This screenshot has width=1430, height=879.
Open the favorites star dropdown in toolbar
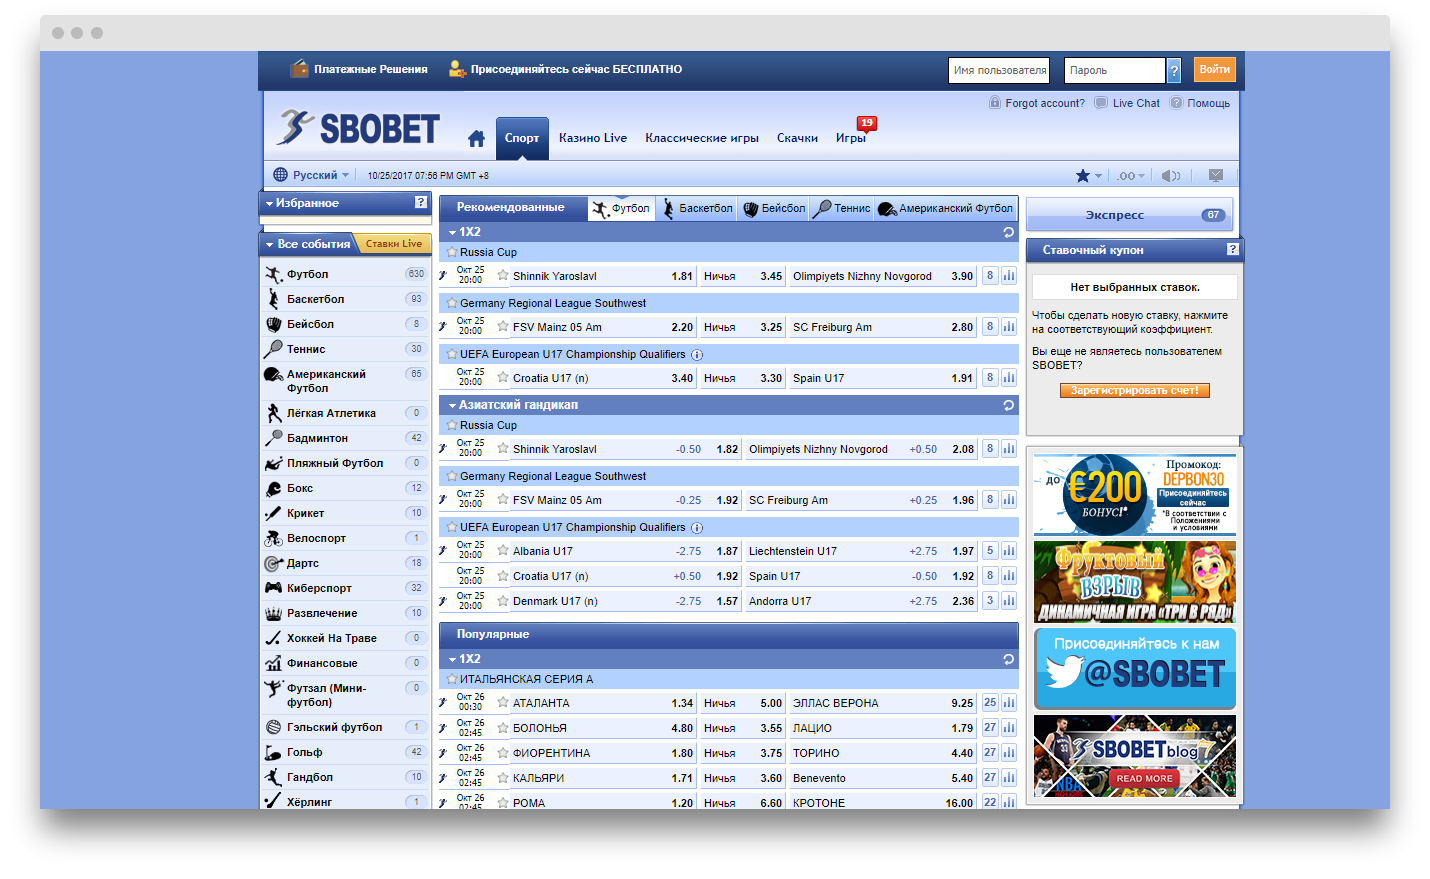1088,175
